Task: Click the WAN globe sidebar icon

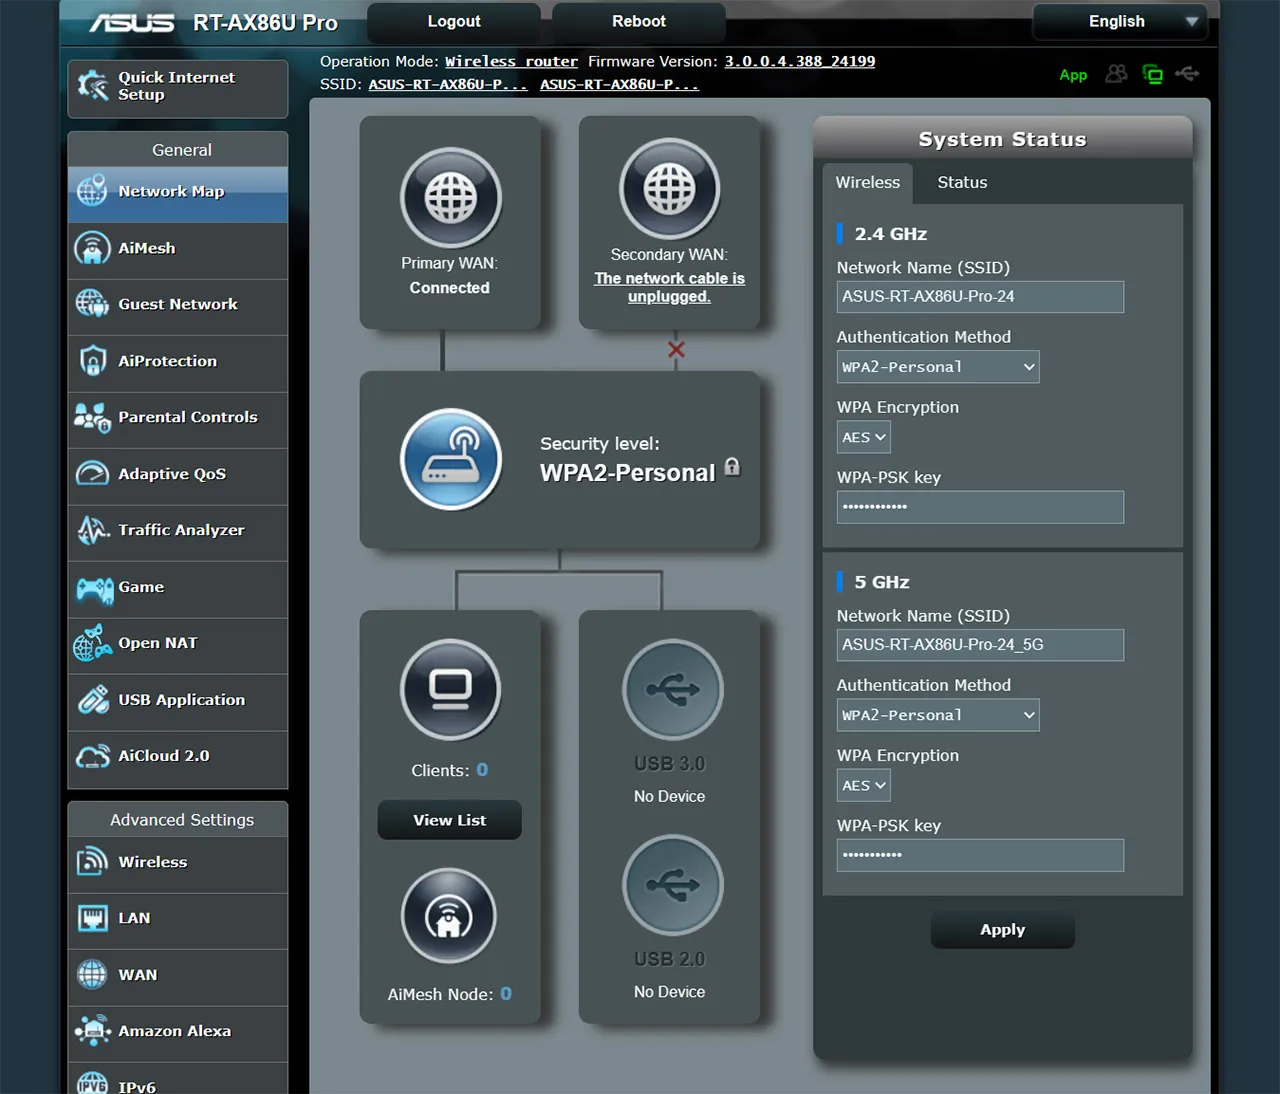Action: point(92,974)
